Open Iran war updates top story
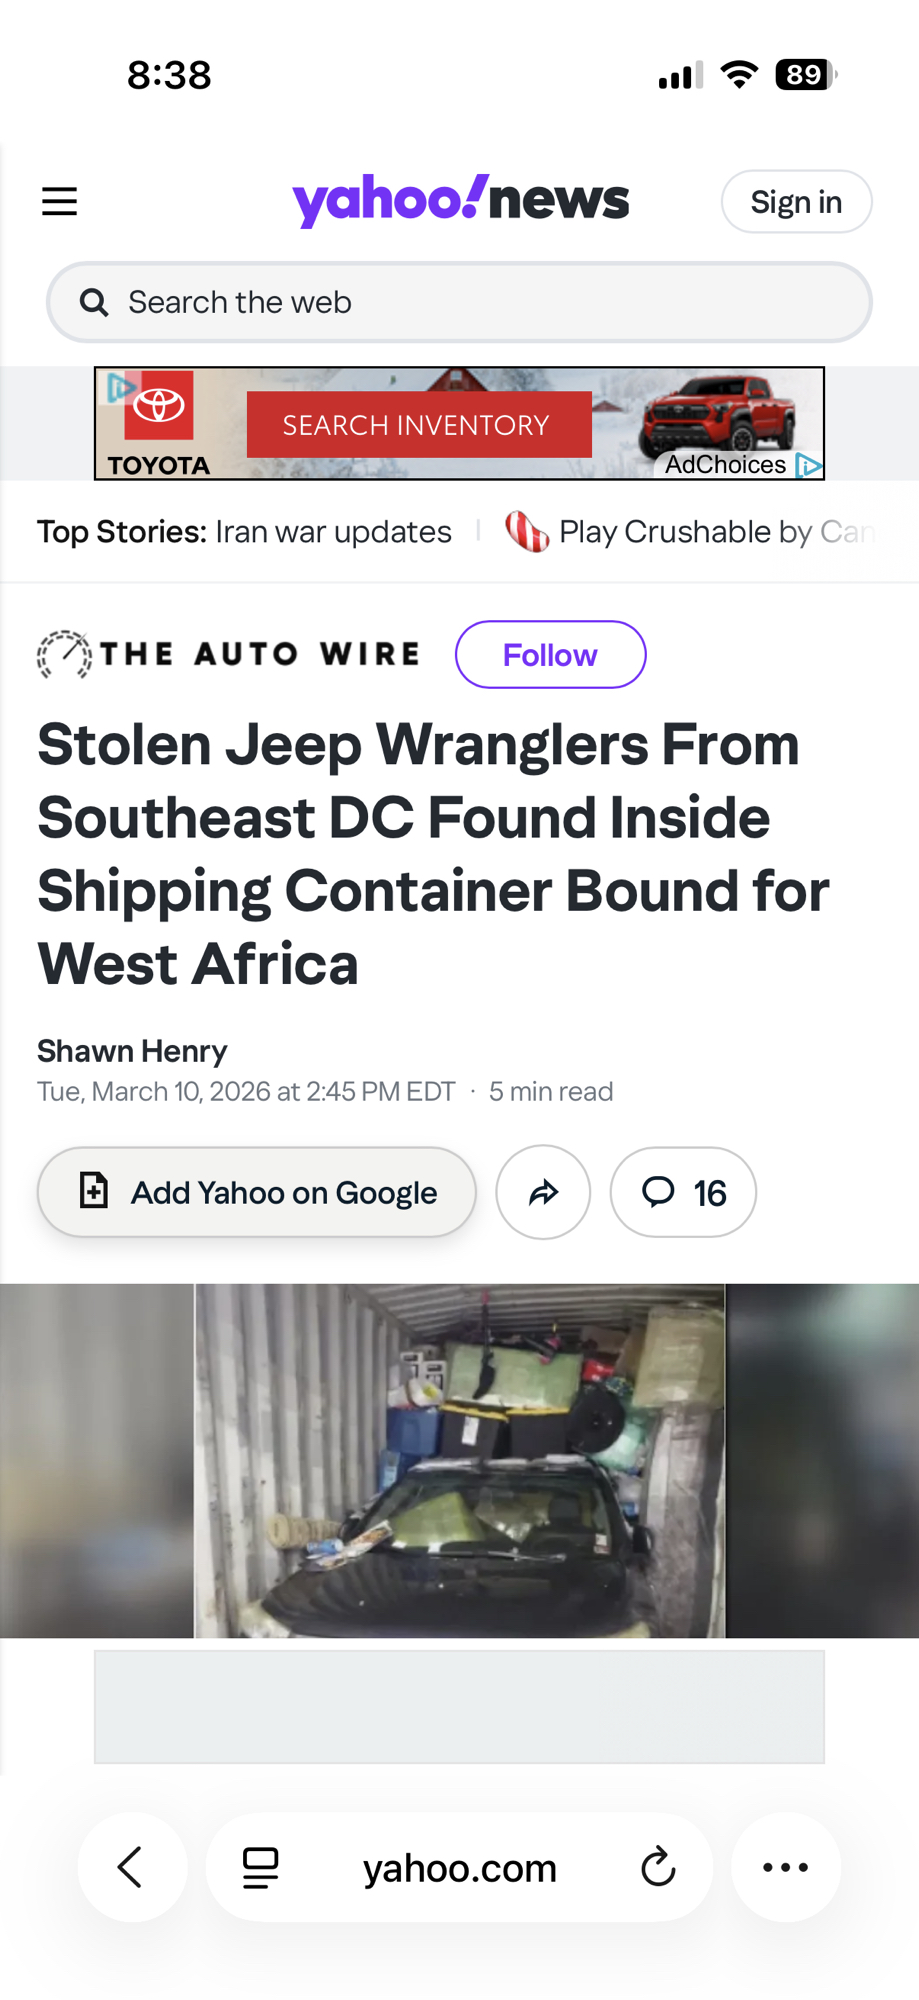Screen dimensions: 919x2000 click(x=333, y=532)
